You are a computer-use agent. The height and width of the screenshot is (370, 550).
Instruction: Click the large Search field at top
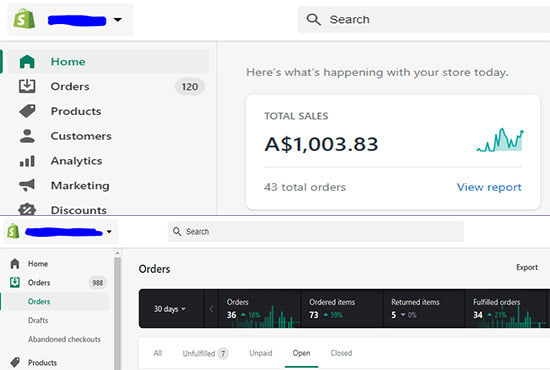[424, 20]
